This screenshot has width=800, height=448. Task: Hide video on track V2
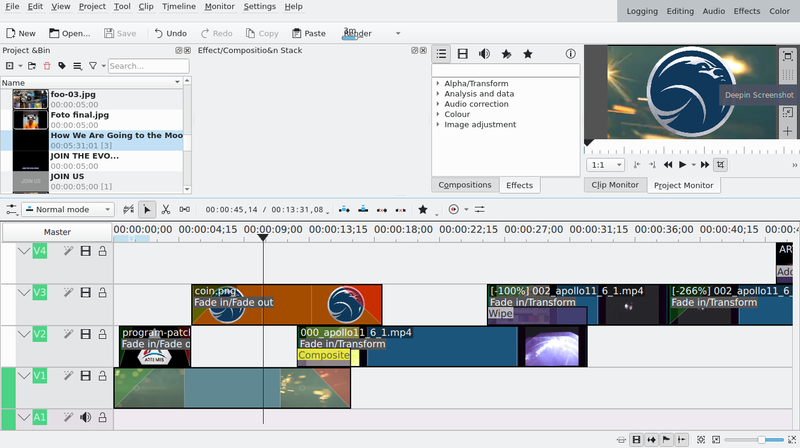(85, 335)
